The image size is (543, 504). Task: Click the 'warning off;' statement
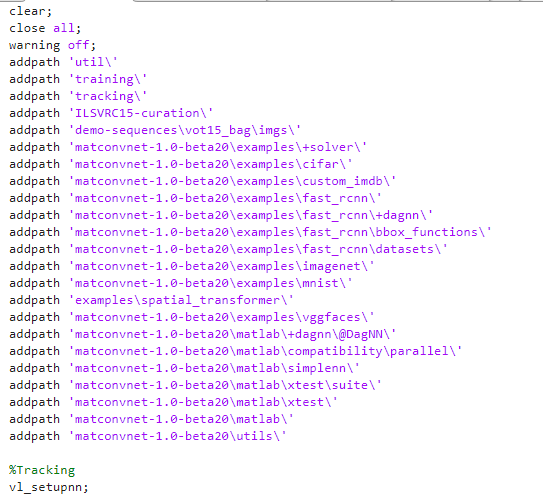tap(52, 45)
